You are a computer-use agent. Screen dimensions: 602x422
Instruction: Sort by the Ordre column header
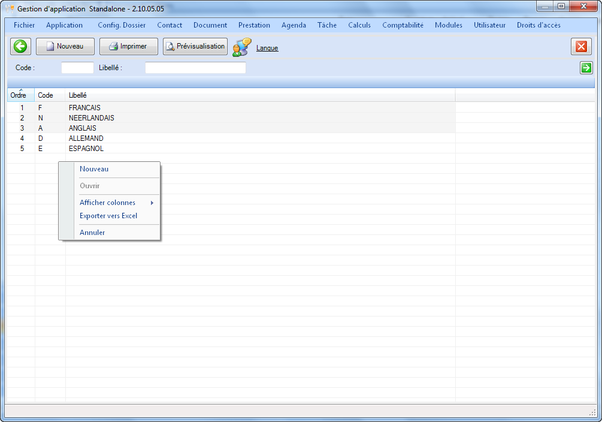[18, 95]
